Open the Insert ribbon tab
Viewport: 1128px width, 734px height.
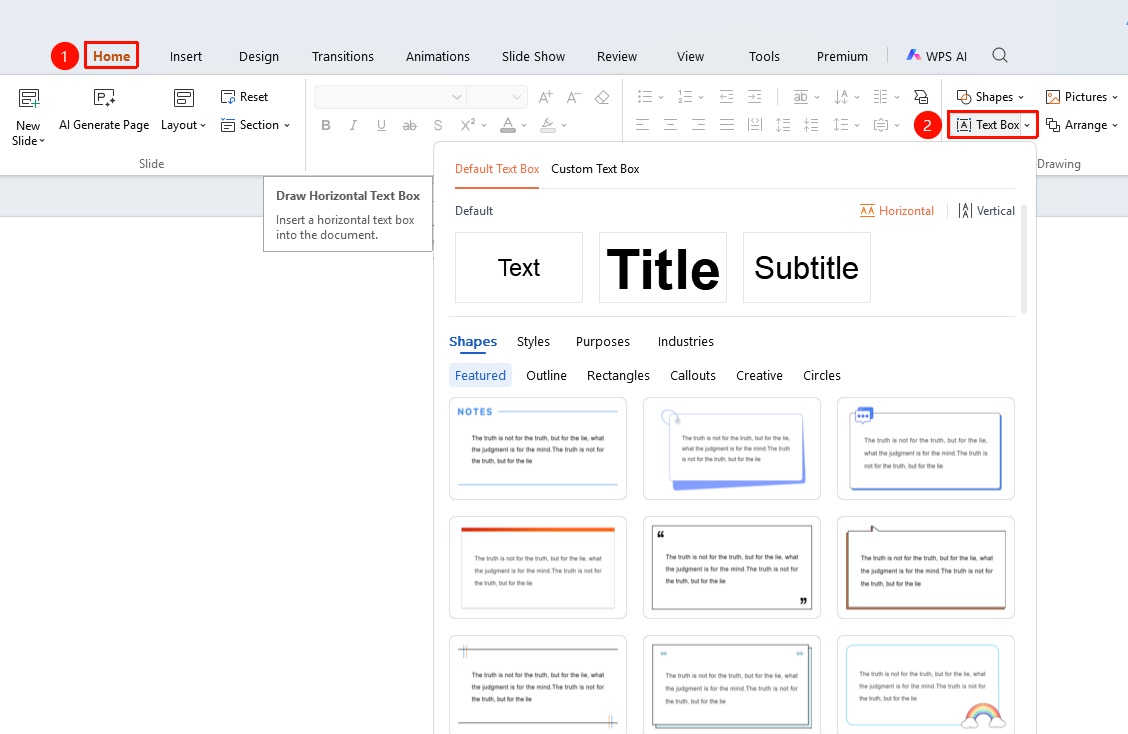(186, 56)
